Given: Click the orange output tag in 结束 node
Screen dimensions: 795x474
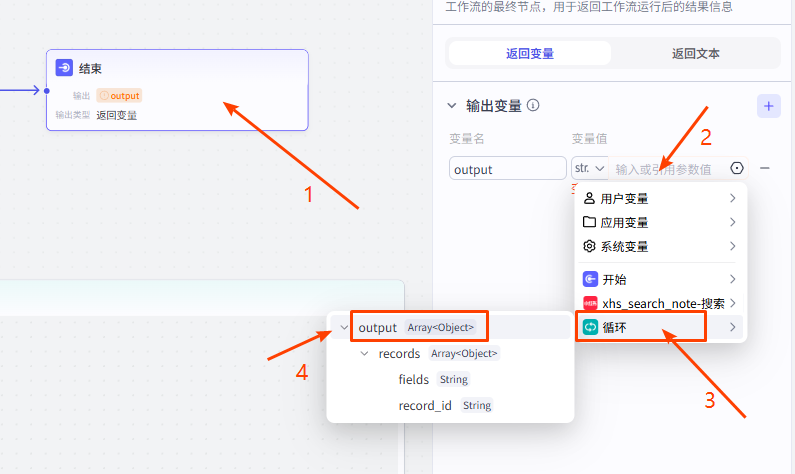Looking at the screenshot, I should (x=119, y=95).
